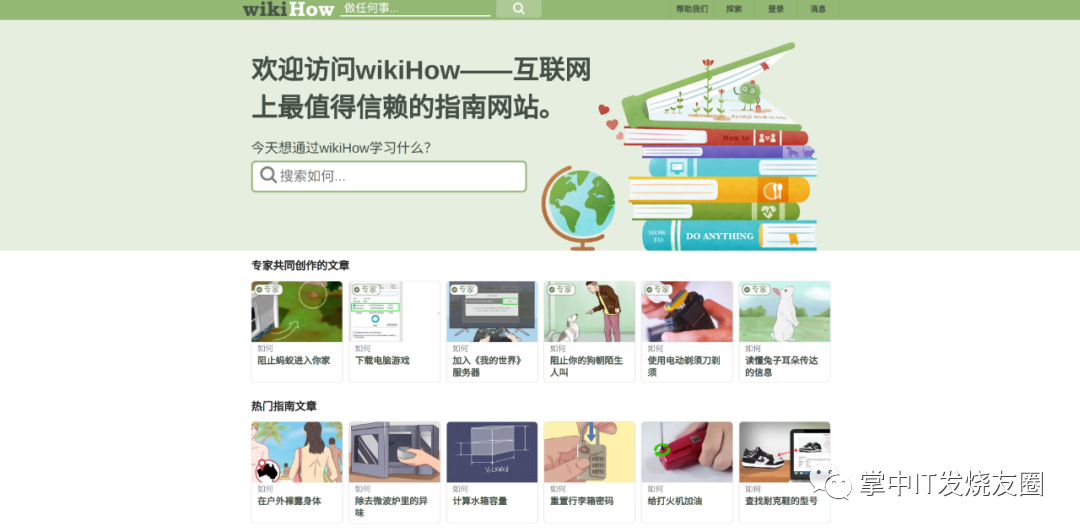Open the 帮助我们 menu
This screenshot has width=1080, height=532.
[x=692, y=9]
